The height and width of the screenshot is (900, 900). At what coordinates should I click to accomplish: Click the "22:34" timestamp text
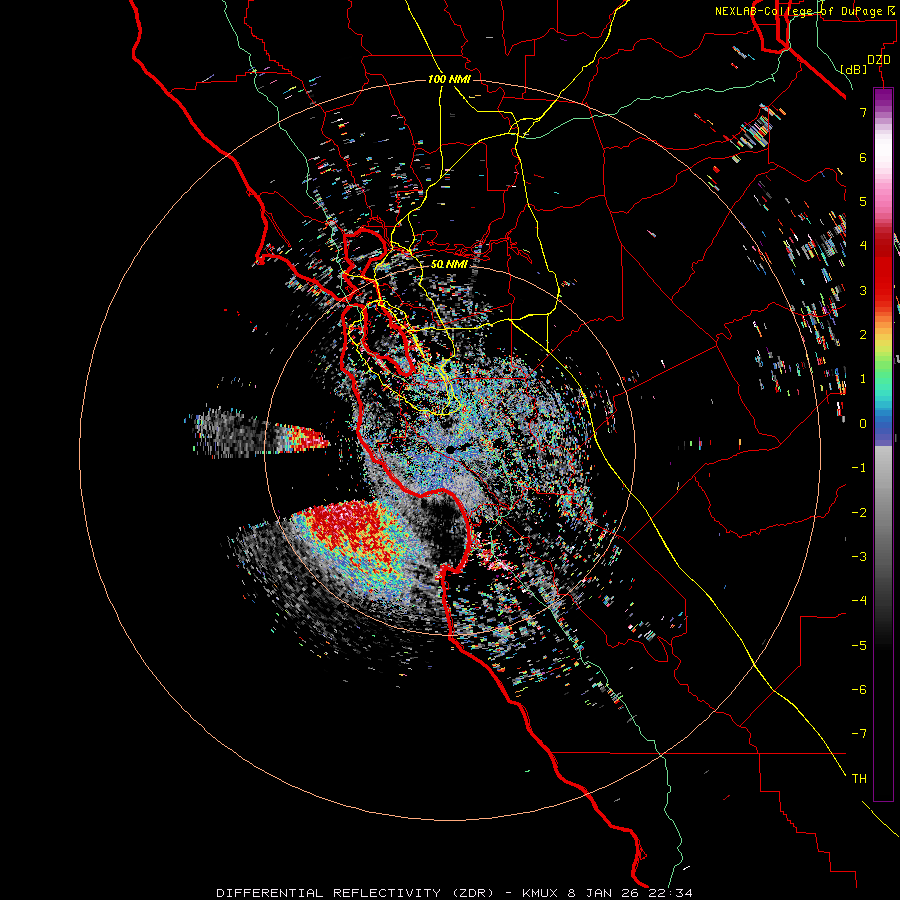click(x=670, y=893)
